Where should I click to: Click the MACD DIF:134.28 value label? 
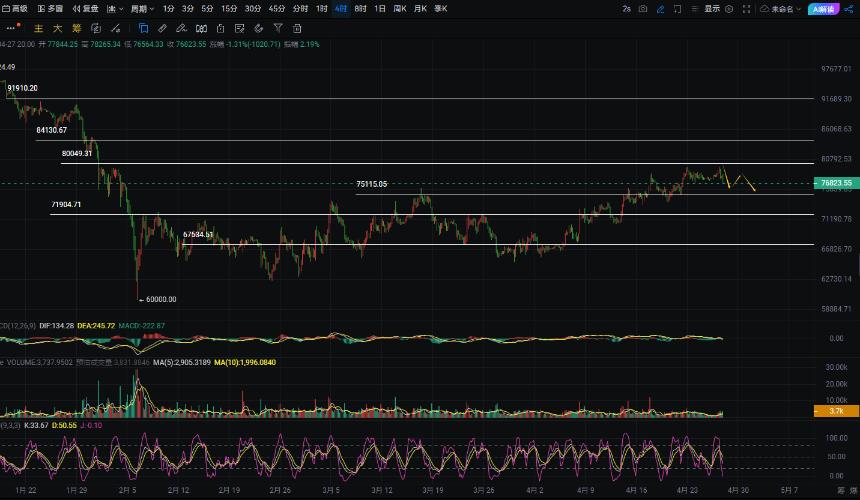pos(56,326)
